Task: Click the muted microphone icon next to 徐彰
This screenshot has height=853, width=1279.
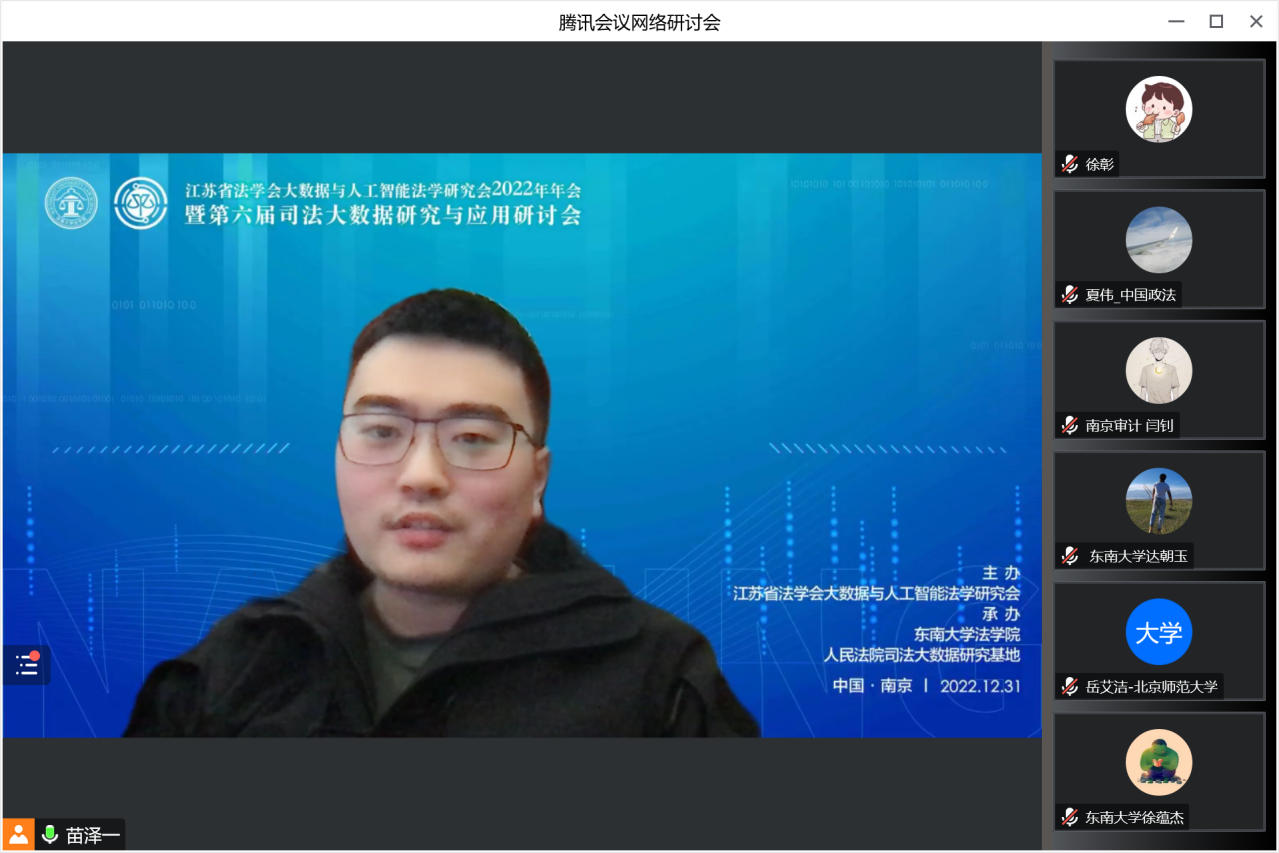Action: [x=1070, y=164]
